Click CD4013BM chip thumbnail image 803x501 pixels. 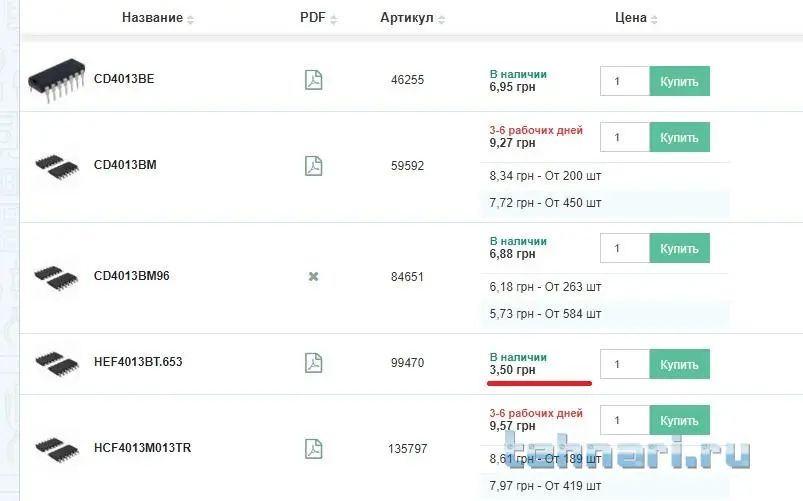[56, 165]
